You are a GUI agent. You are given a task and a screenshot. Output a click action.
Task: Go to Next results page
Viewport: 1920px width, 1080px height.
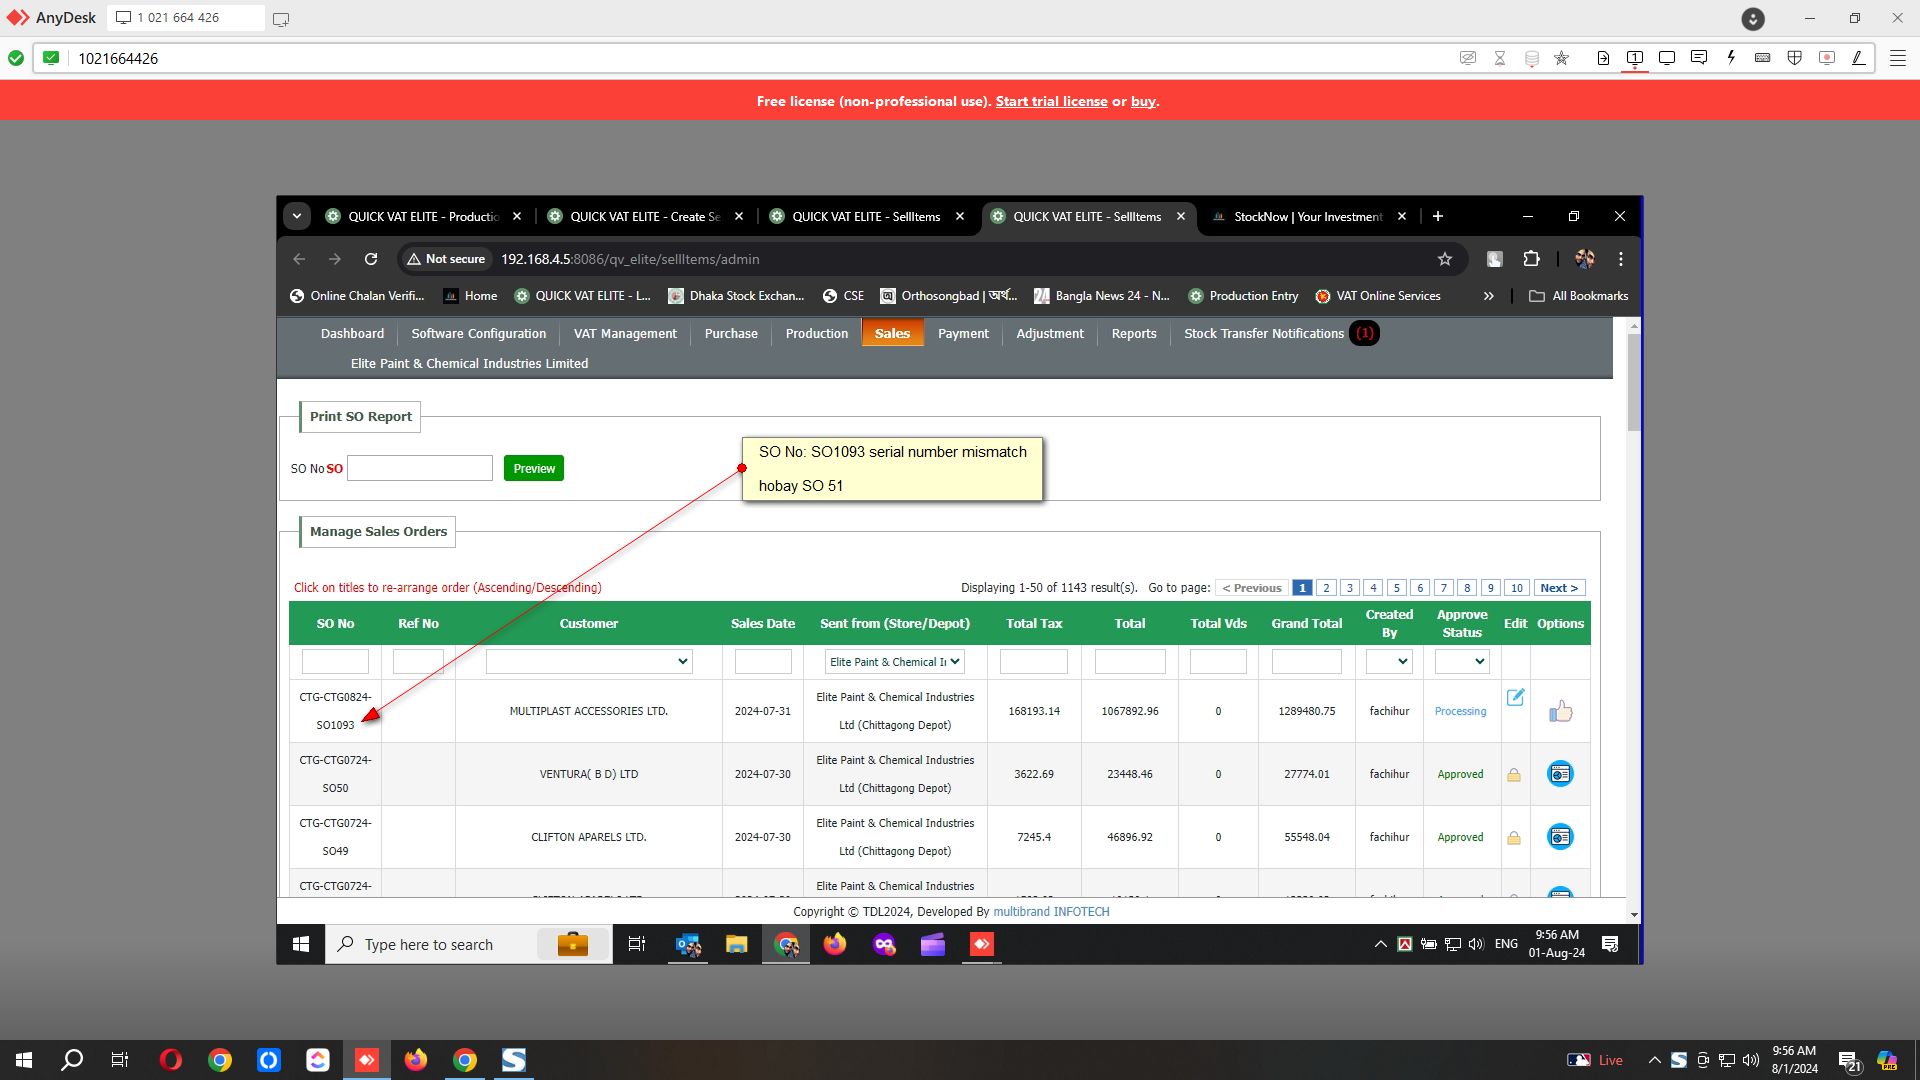pos(1558,588)
